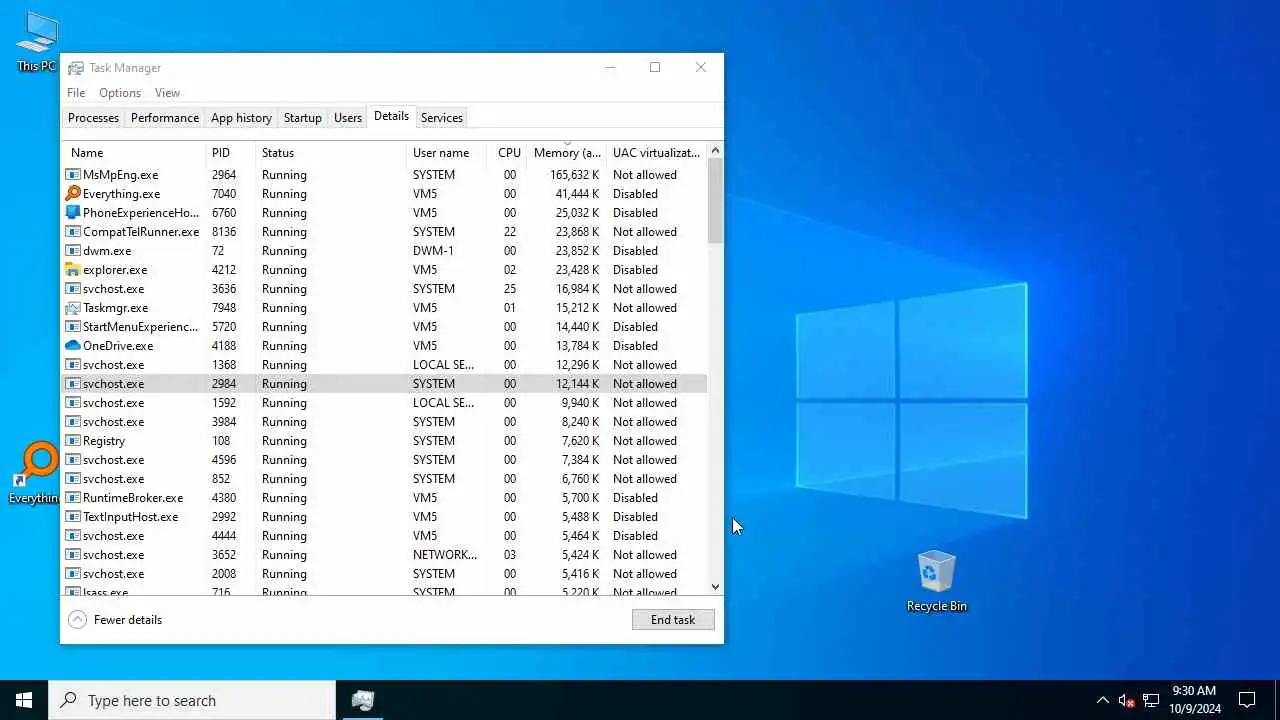This screenshot has width=1280, height=720.
Task: Click the Everything.exe magnifier icon in list
Action: pos(72,193)
